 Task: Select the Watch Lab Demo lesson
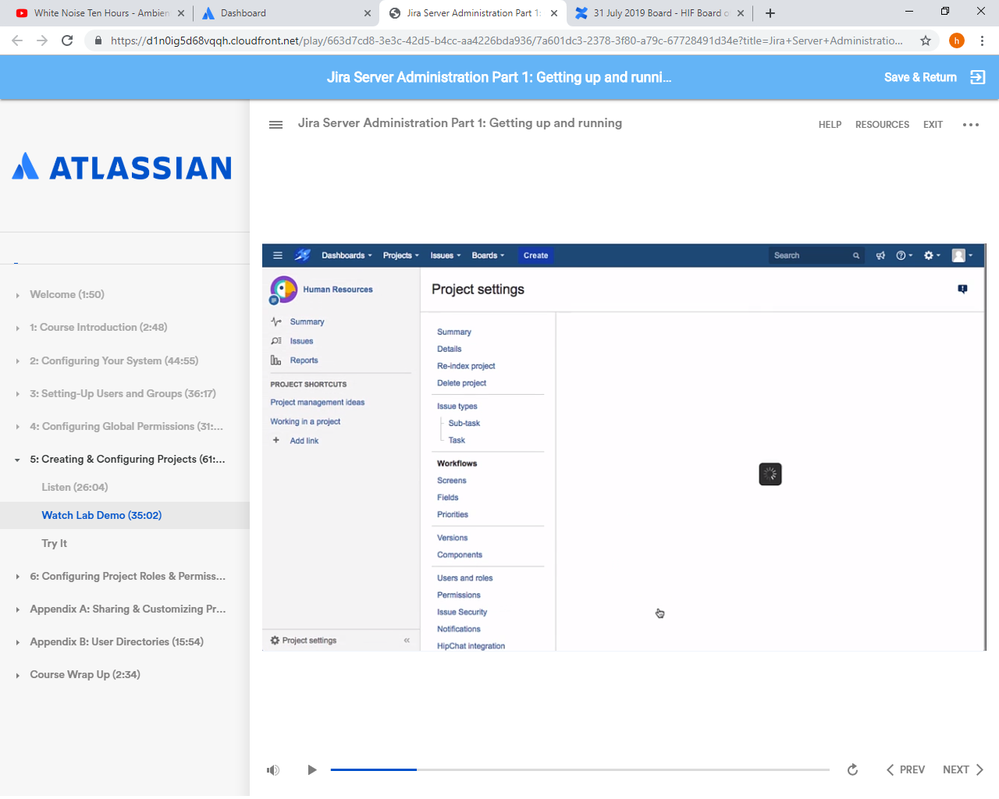[x=101, y=515]
